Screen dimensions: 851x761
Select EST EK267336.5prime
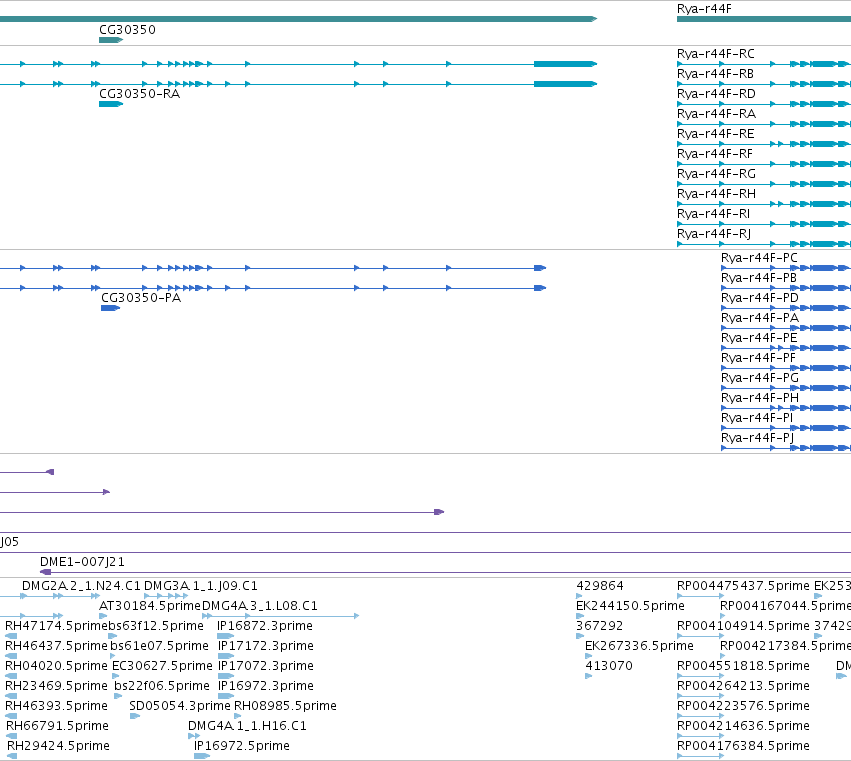pyautogui.click(x=639, y=646)
